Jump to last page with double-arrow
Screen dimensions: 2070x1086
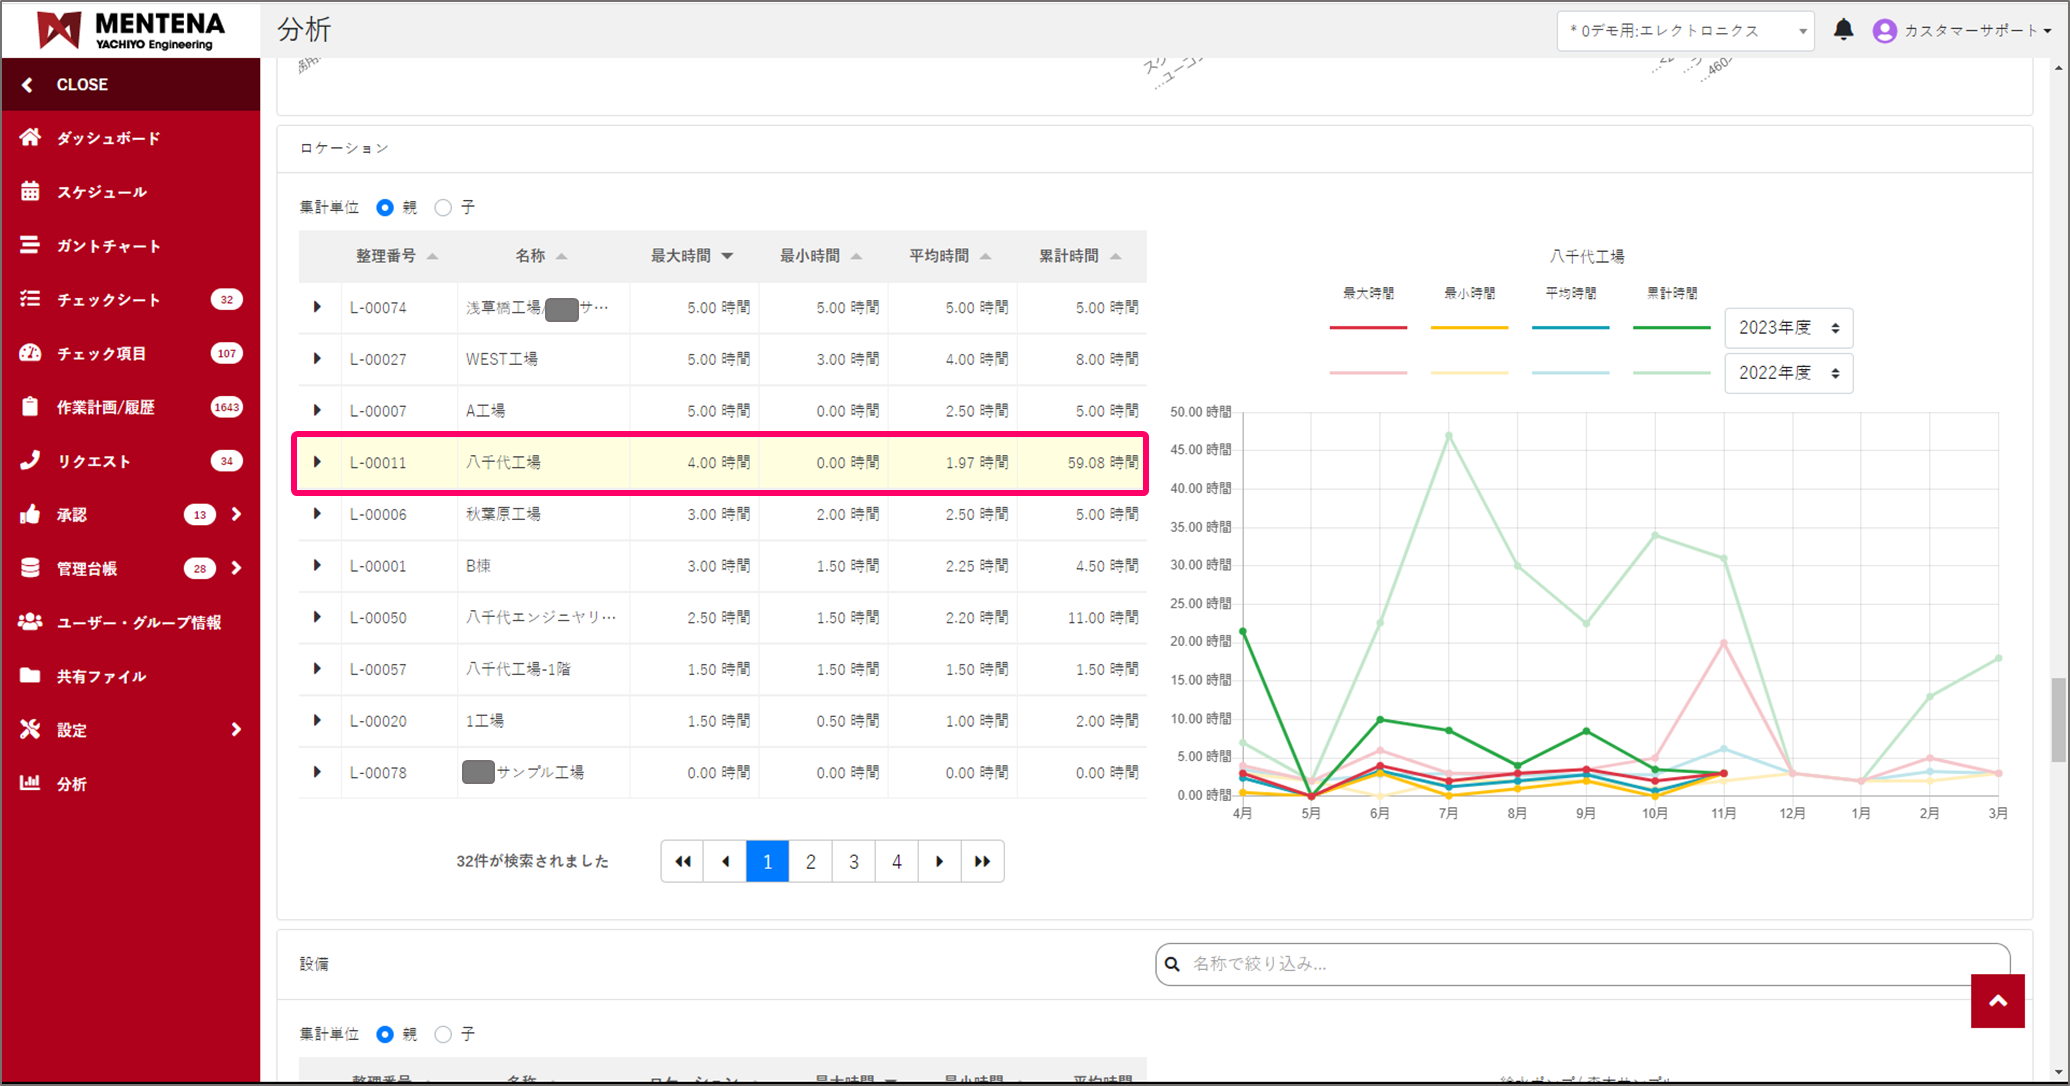point(982,861)
